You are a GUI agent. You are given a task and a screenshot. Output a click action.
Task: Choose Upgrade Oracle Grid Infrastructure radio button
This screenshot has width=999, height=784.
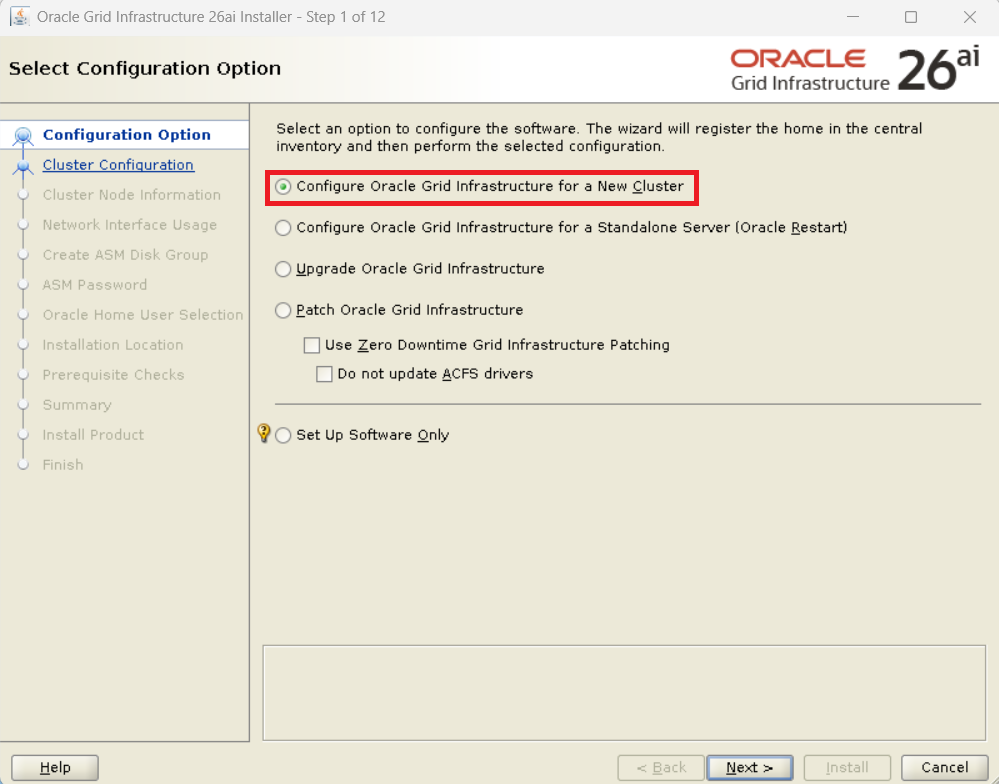coord(284,269)
